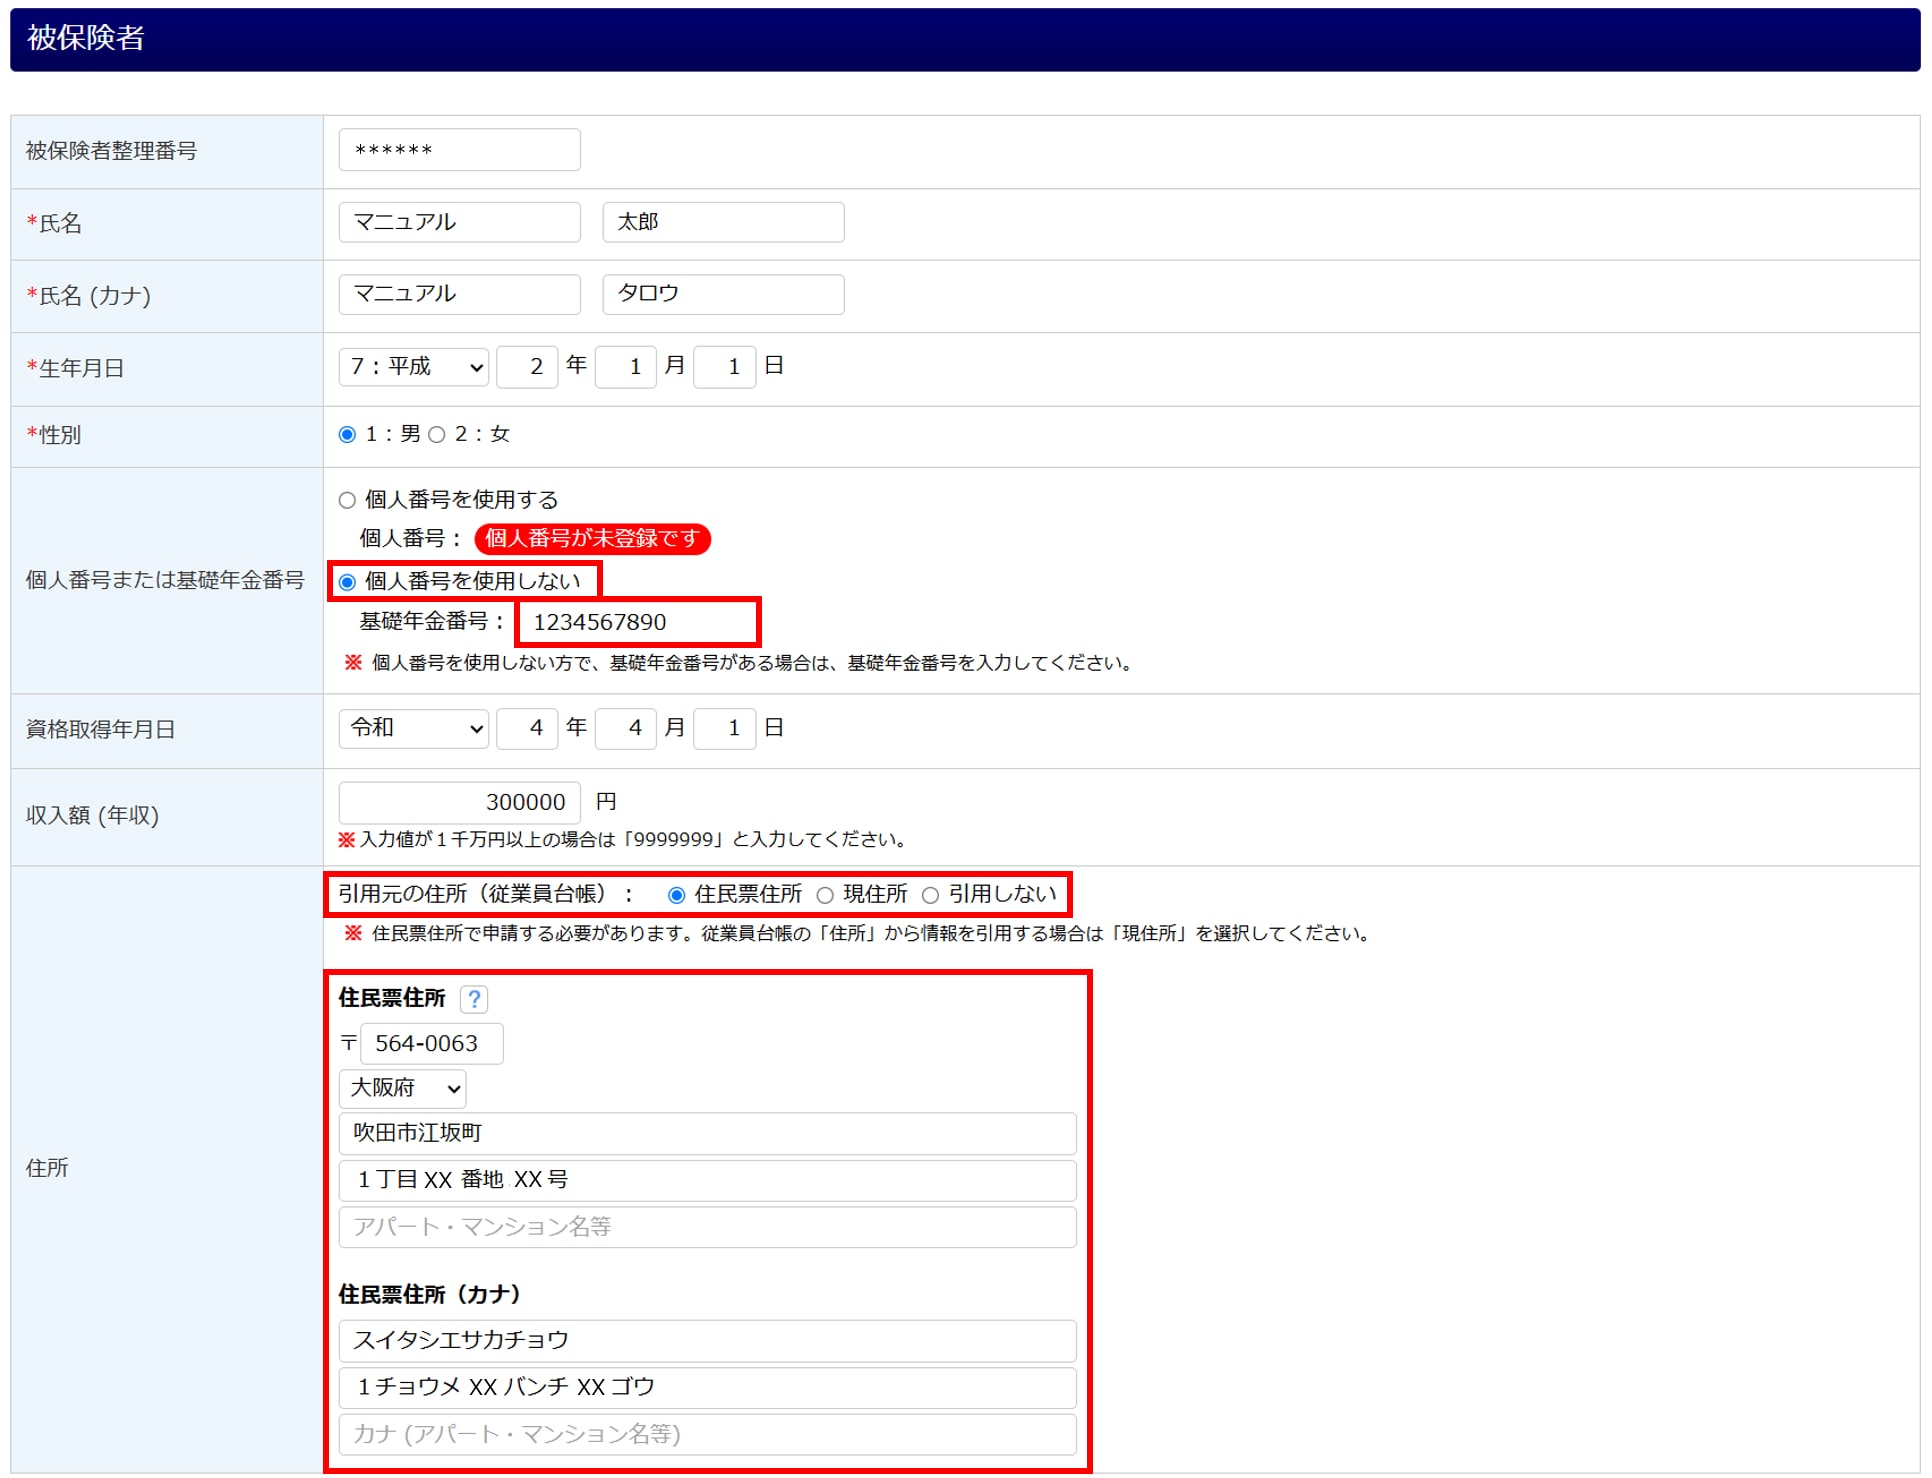Click the first name field showing 太郎
Viewport: 1932px width, 1478px height.
tap(723, 222)
